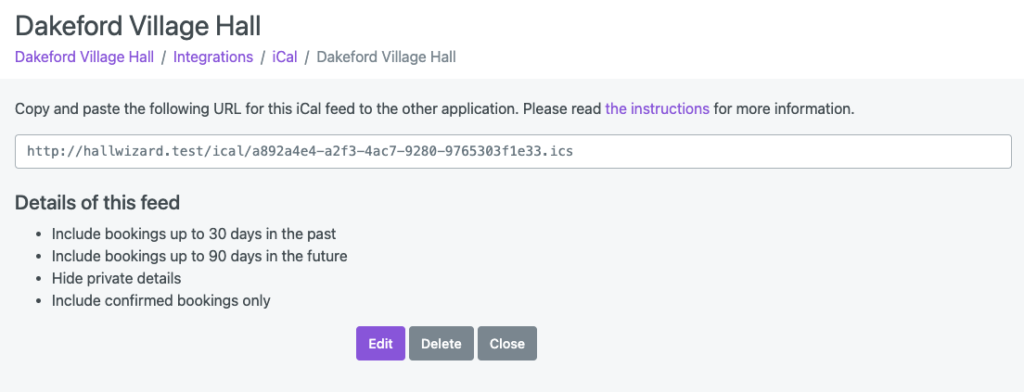Click the grey current-page breadcrumb text

point(386,57)
